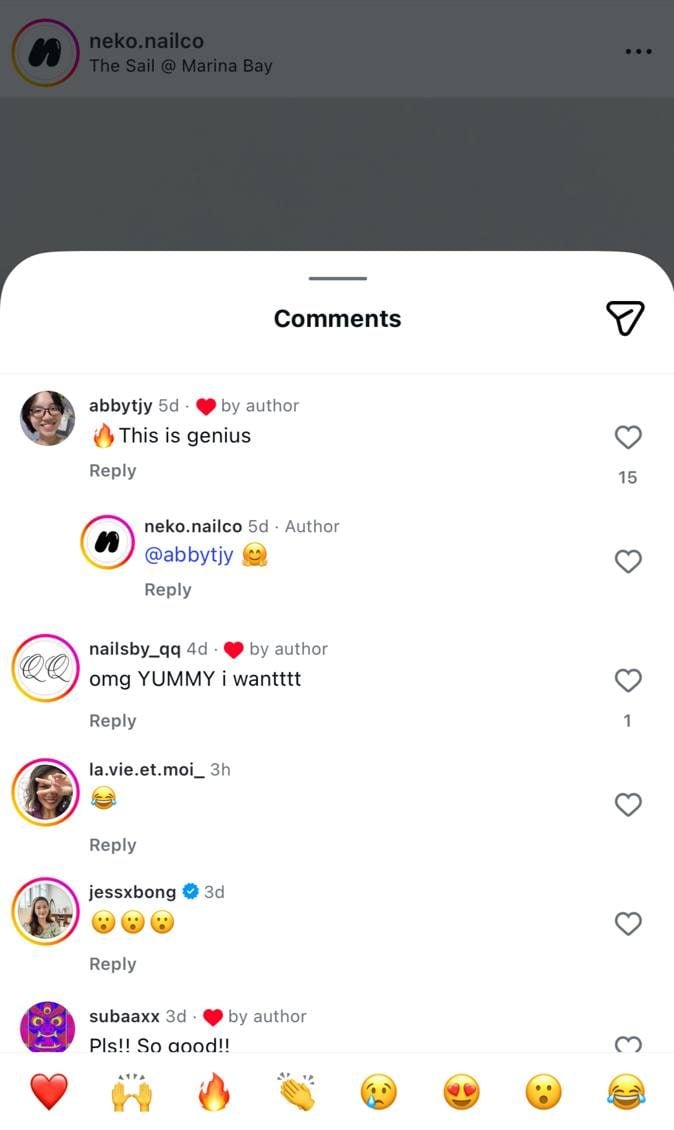This screenshot has height=1130, width=674.
Task: Choose the crying face emoji reaction
Action: 379,1092
